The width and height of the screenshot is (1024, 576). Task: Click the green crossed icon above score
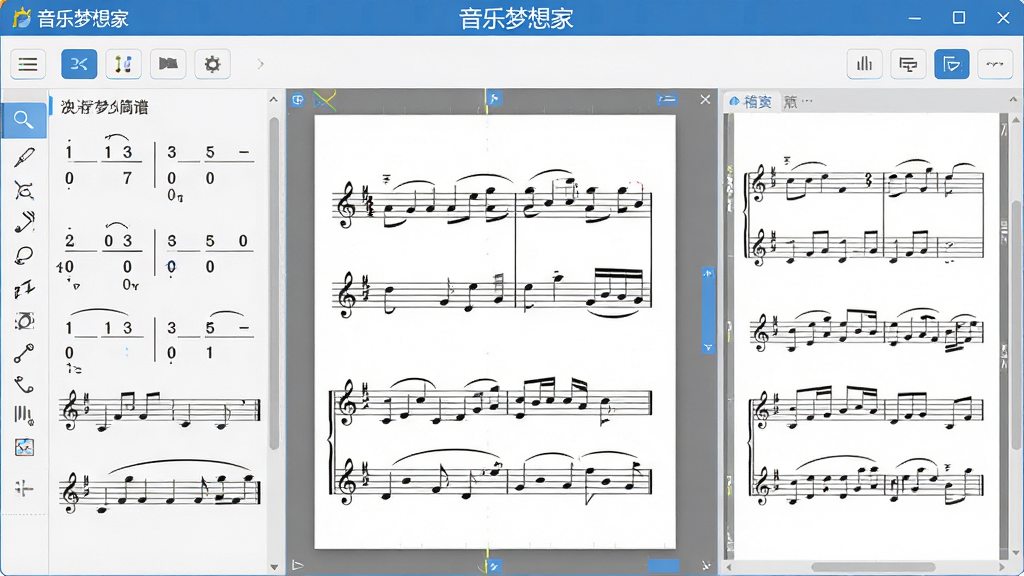(325, 100)
